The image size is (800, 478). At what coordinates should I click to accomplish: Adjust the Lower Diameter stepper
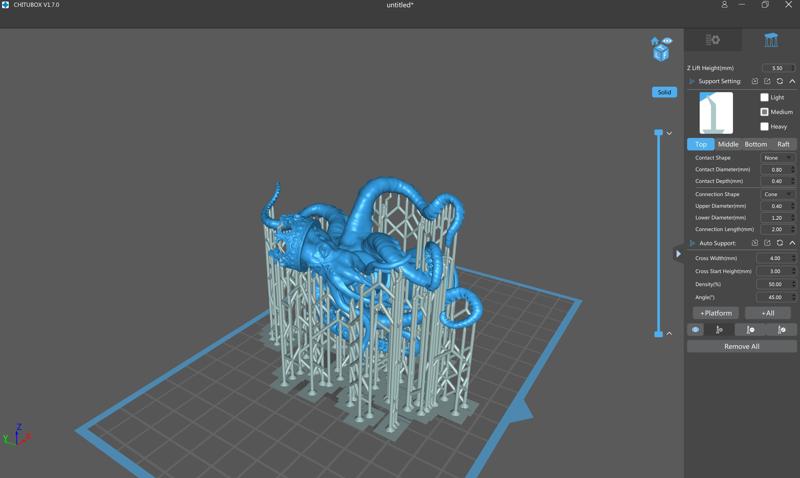(x=793, y=218)
